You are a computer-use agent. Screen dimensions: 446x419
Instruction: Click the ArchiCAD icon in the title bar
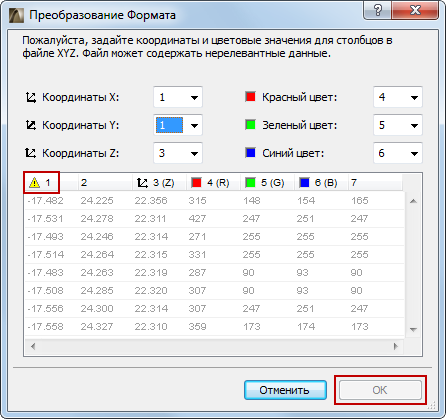(x=16, y=15)
